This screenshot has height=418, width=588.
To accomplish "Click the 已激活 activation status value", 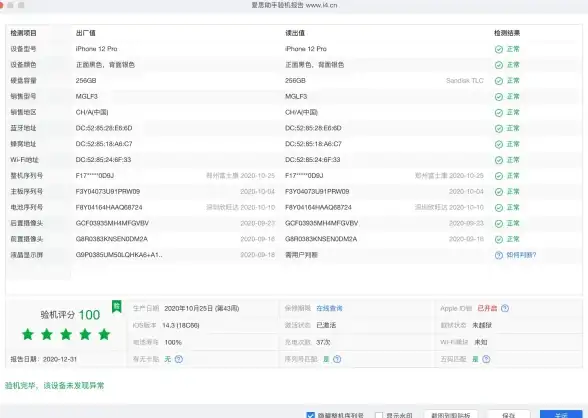I will [x=326, y=325].
